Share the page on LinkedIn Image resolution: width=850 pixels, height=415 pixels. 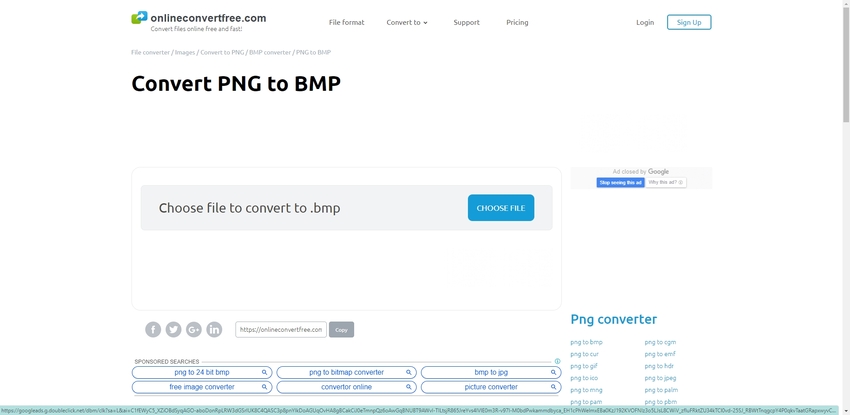(214, 329)
